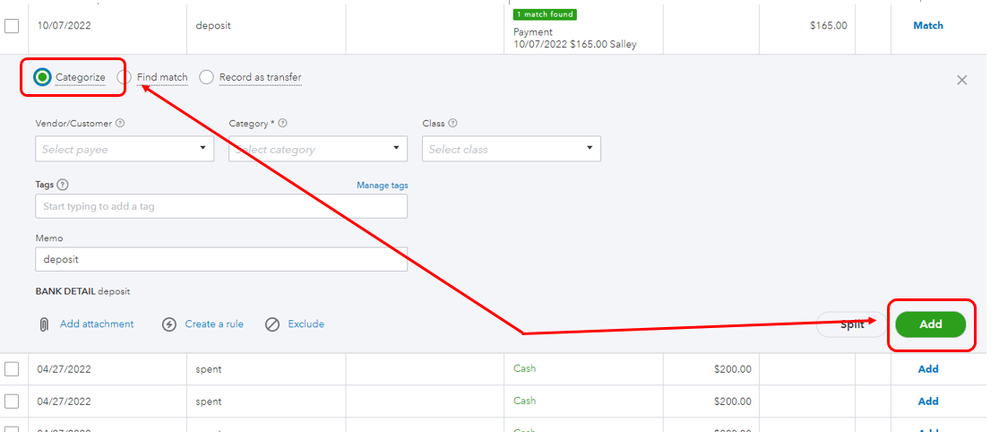999x432 pixels.
Task: Click the Manage tags link
Action: click(382, 185)
